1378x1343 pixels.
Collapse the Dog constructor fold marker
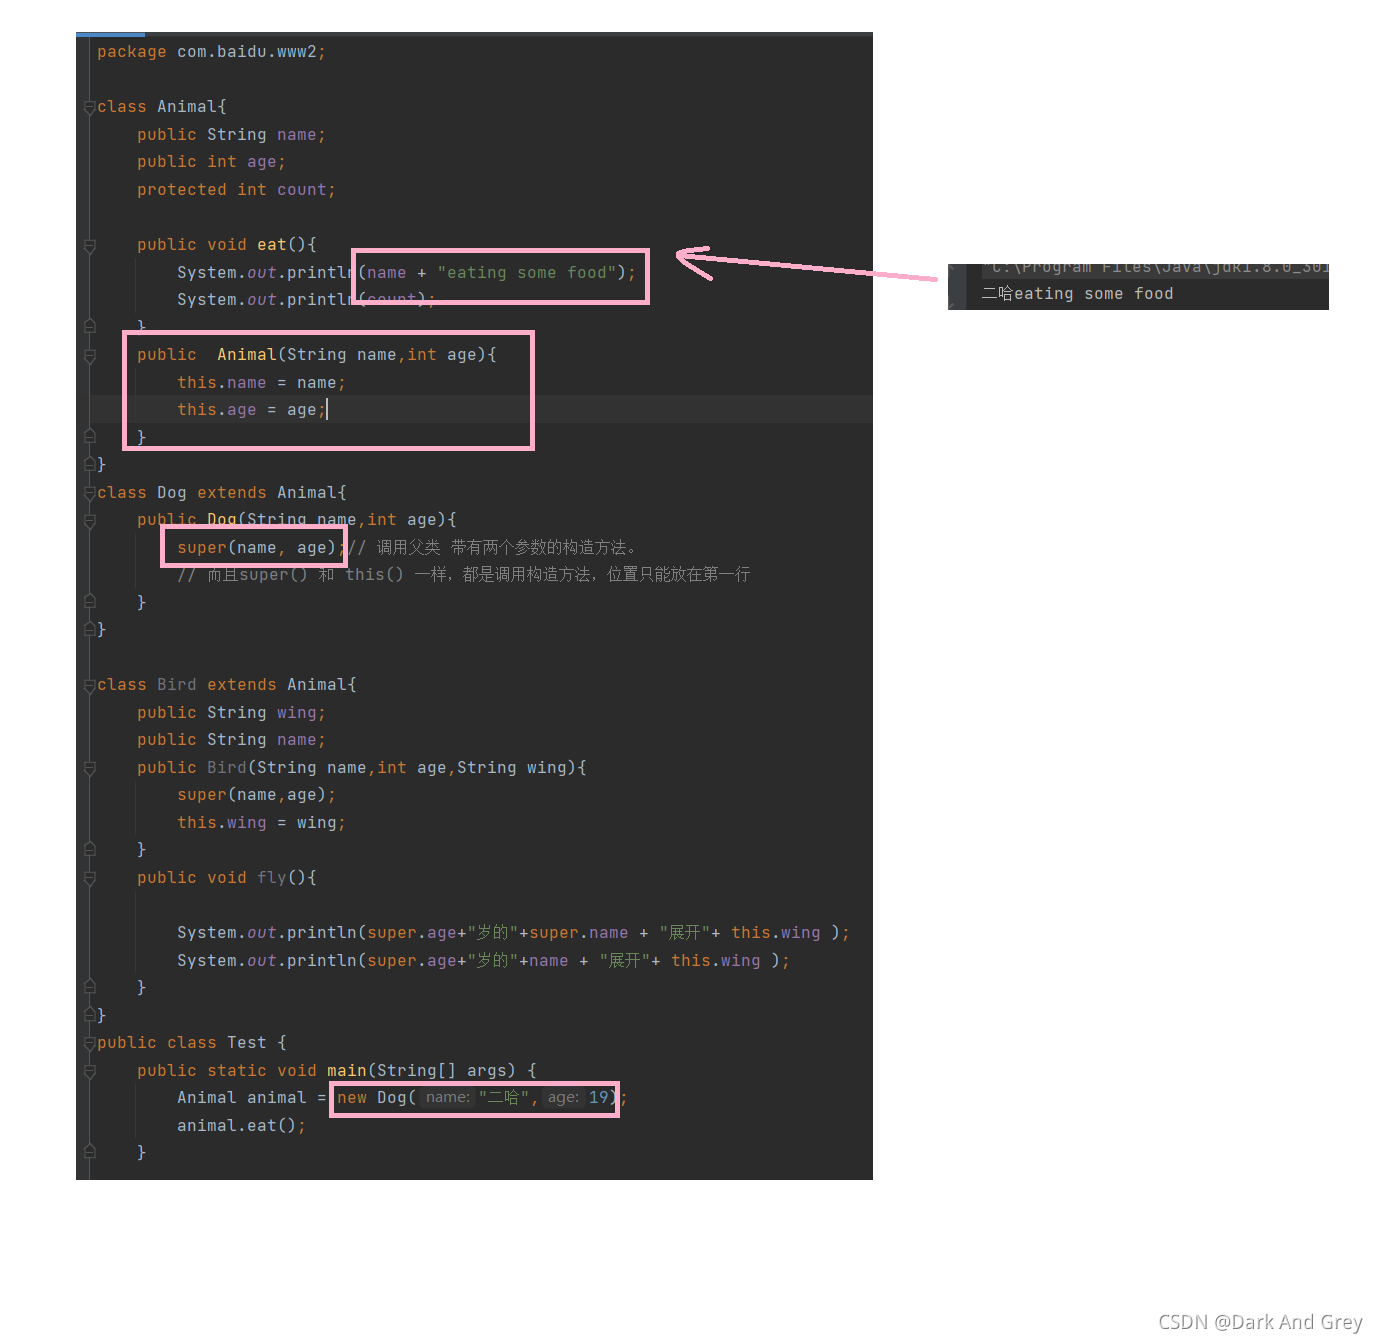point(89,520)
